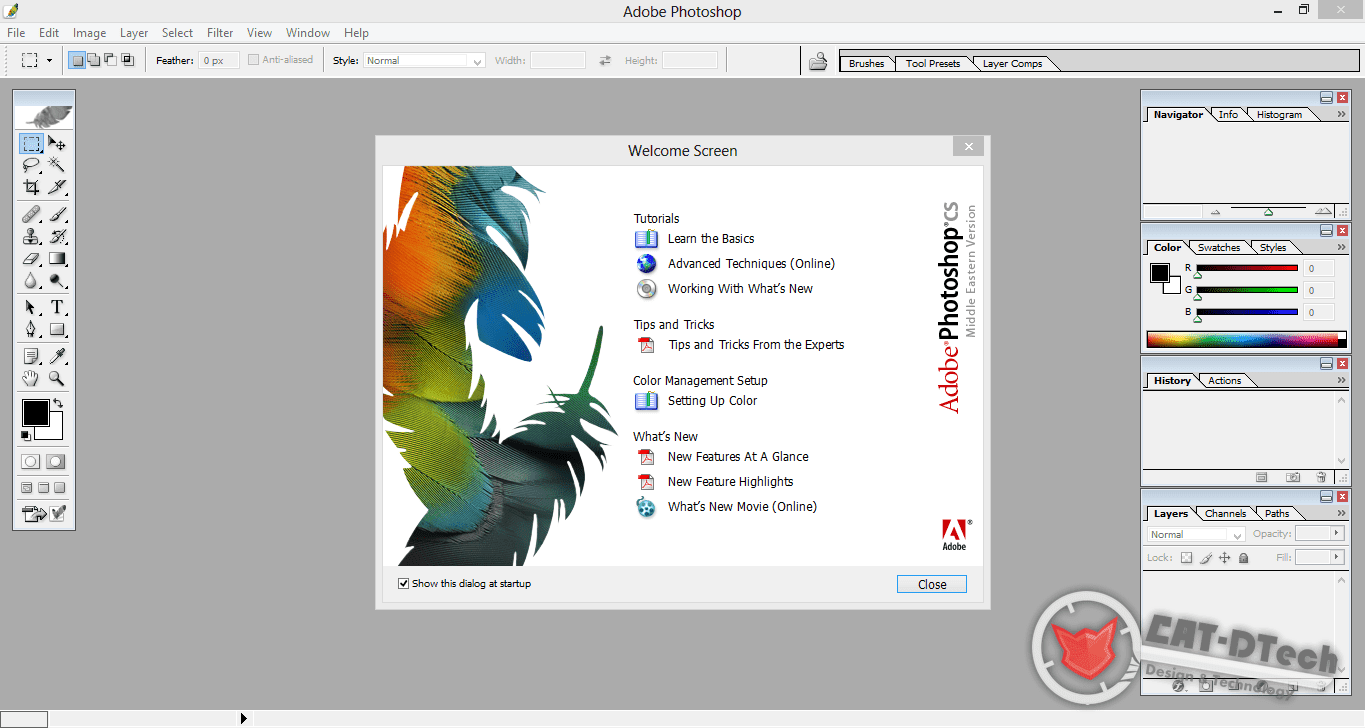The width and height of the screenshot is (1365, 728).
Task: Choose the Blur tool
Action: click(x=31, y=280)
